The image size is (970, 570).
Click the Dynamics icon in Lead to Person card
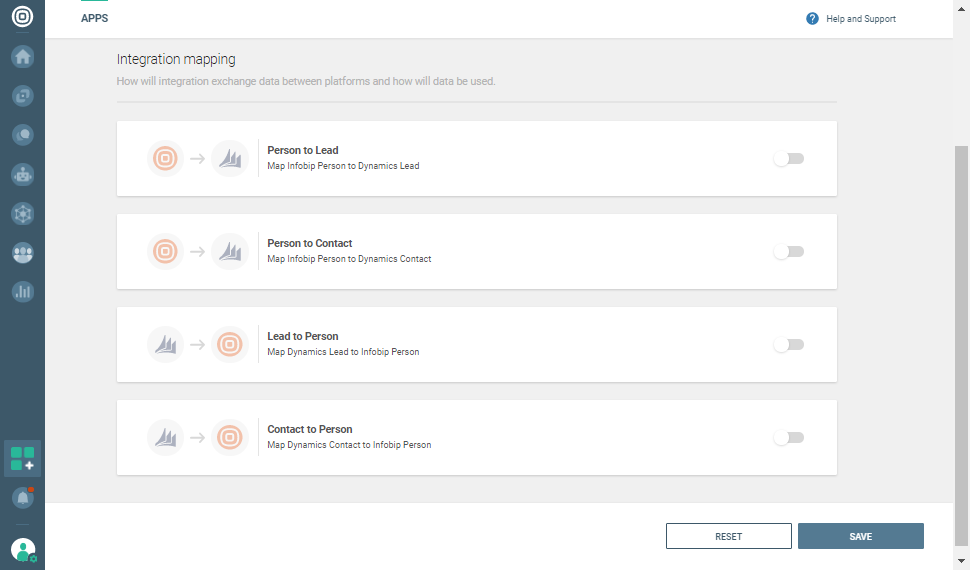(165, 345)
